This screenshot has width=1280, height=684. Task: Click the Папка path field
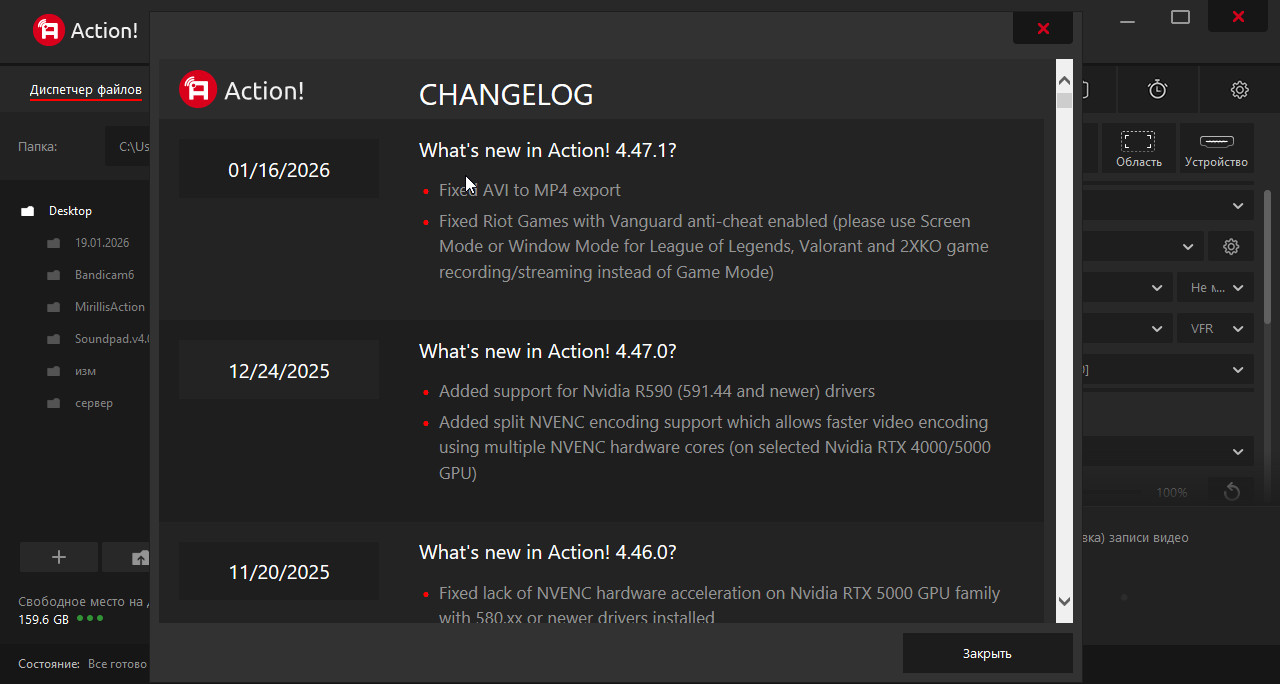click(130, 147)
